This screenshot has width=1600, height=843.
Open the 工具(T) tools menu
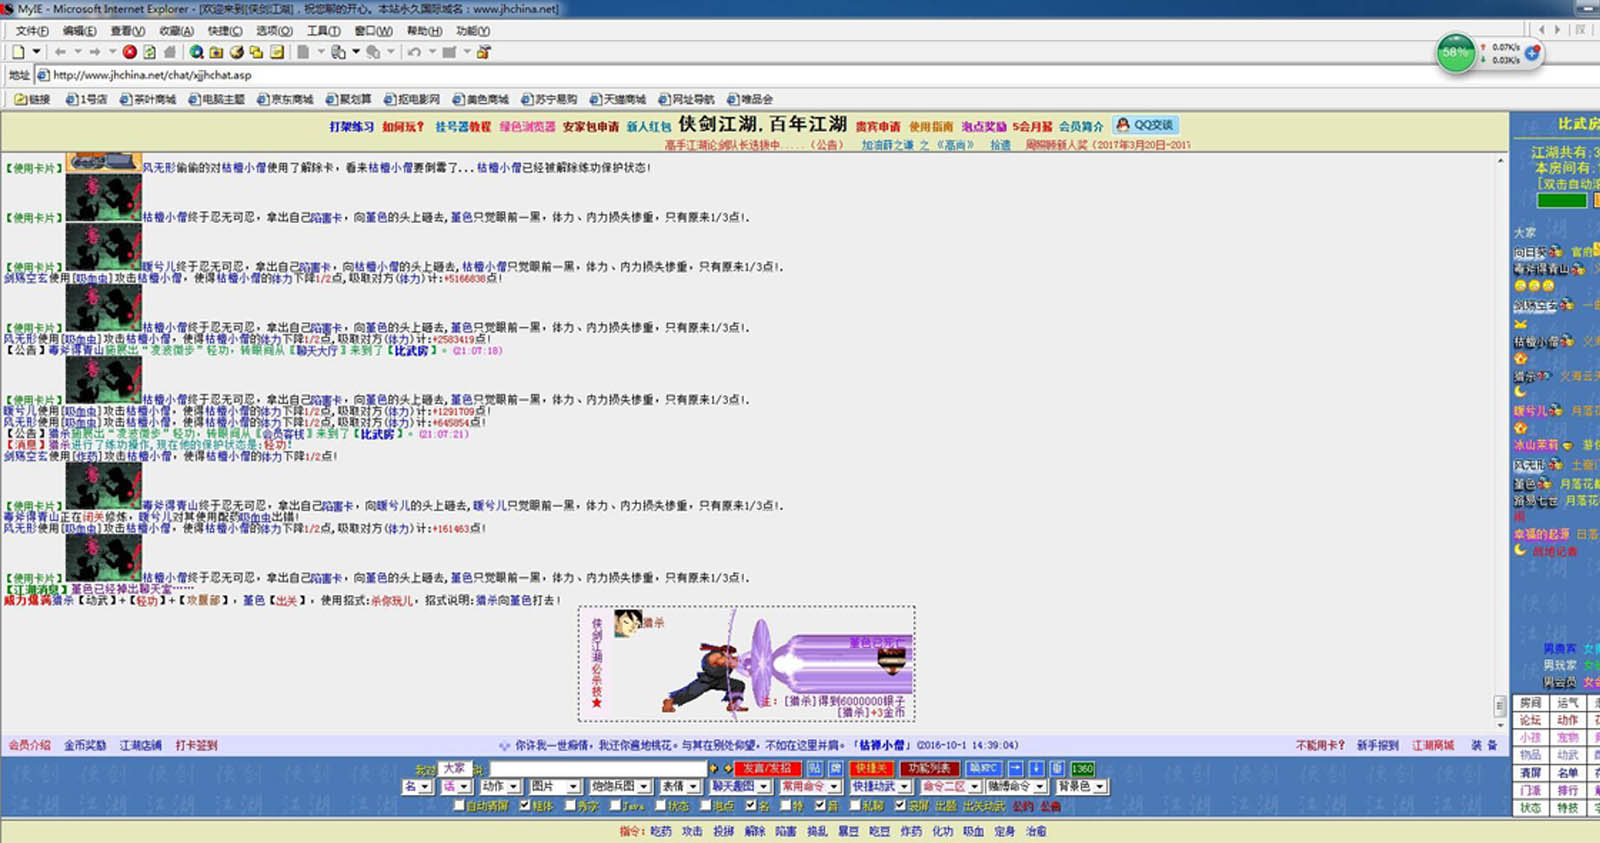coord(323,31)
